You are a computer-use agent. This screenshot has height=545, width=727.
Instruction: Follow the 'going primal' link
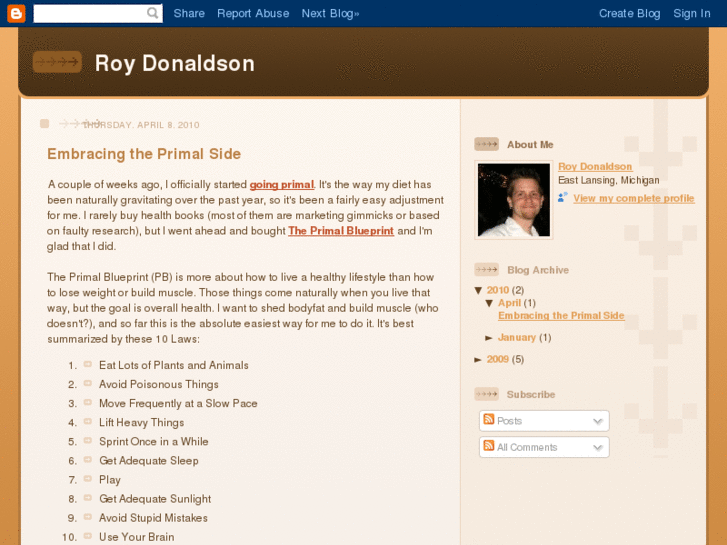point(282,185)
